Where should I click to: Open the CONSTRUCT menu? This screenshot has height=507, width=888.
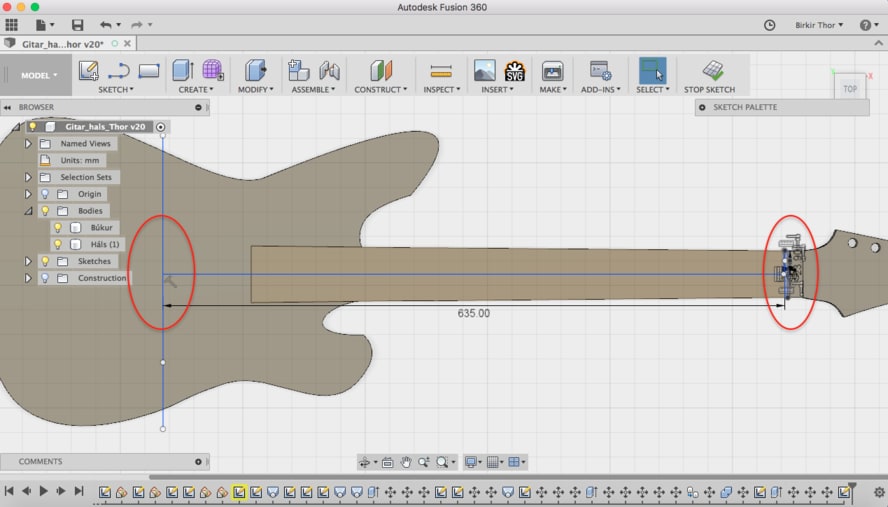pyautogui.click(x=381, y=90)
